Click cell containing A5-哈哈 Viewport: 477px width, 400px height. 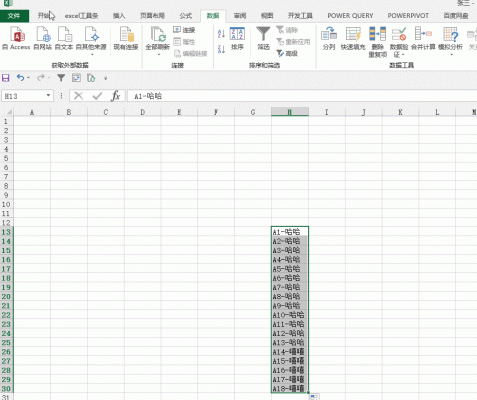click(290, 269)
